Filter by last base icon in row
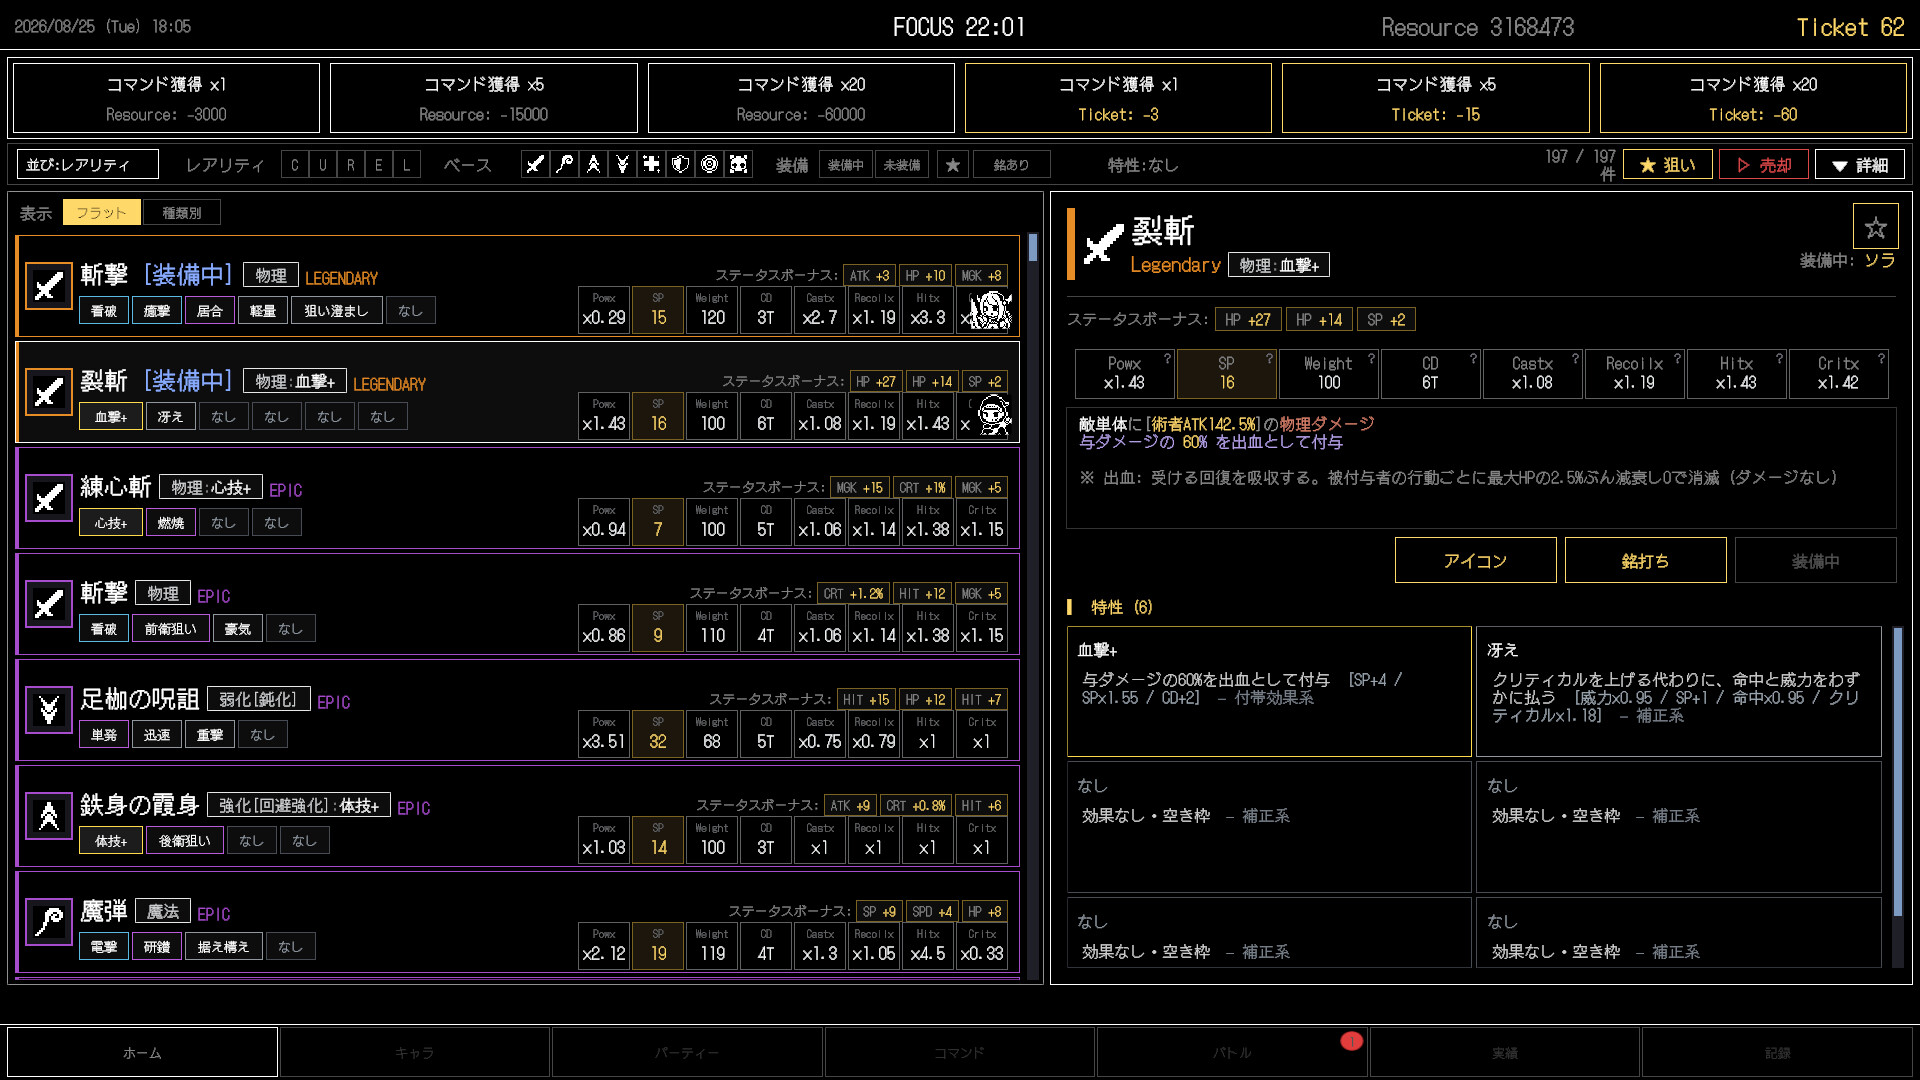This screenshot has width=1920, height=1080. (x=739, y=165)
